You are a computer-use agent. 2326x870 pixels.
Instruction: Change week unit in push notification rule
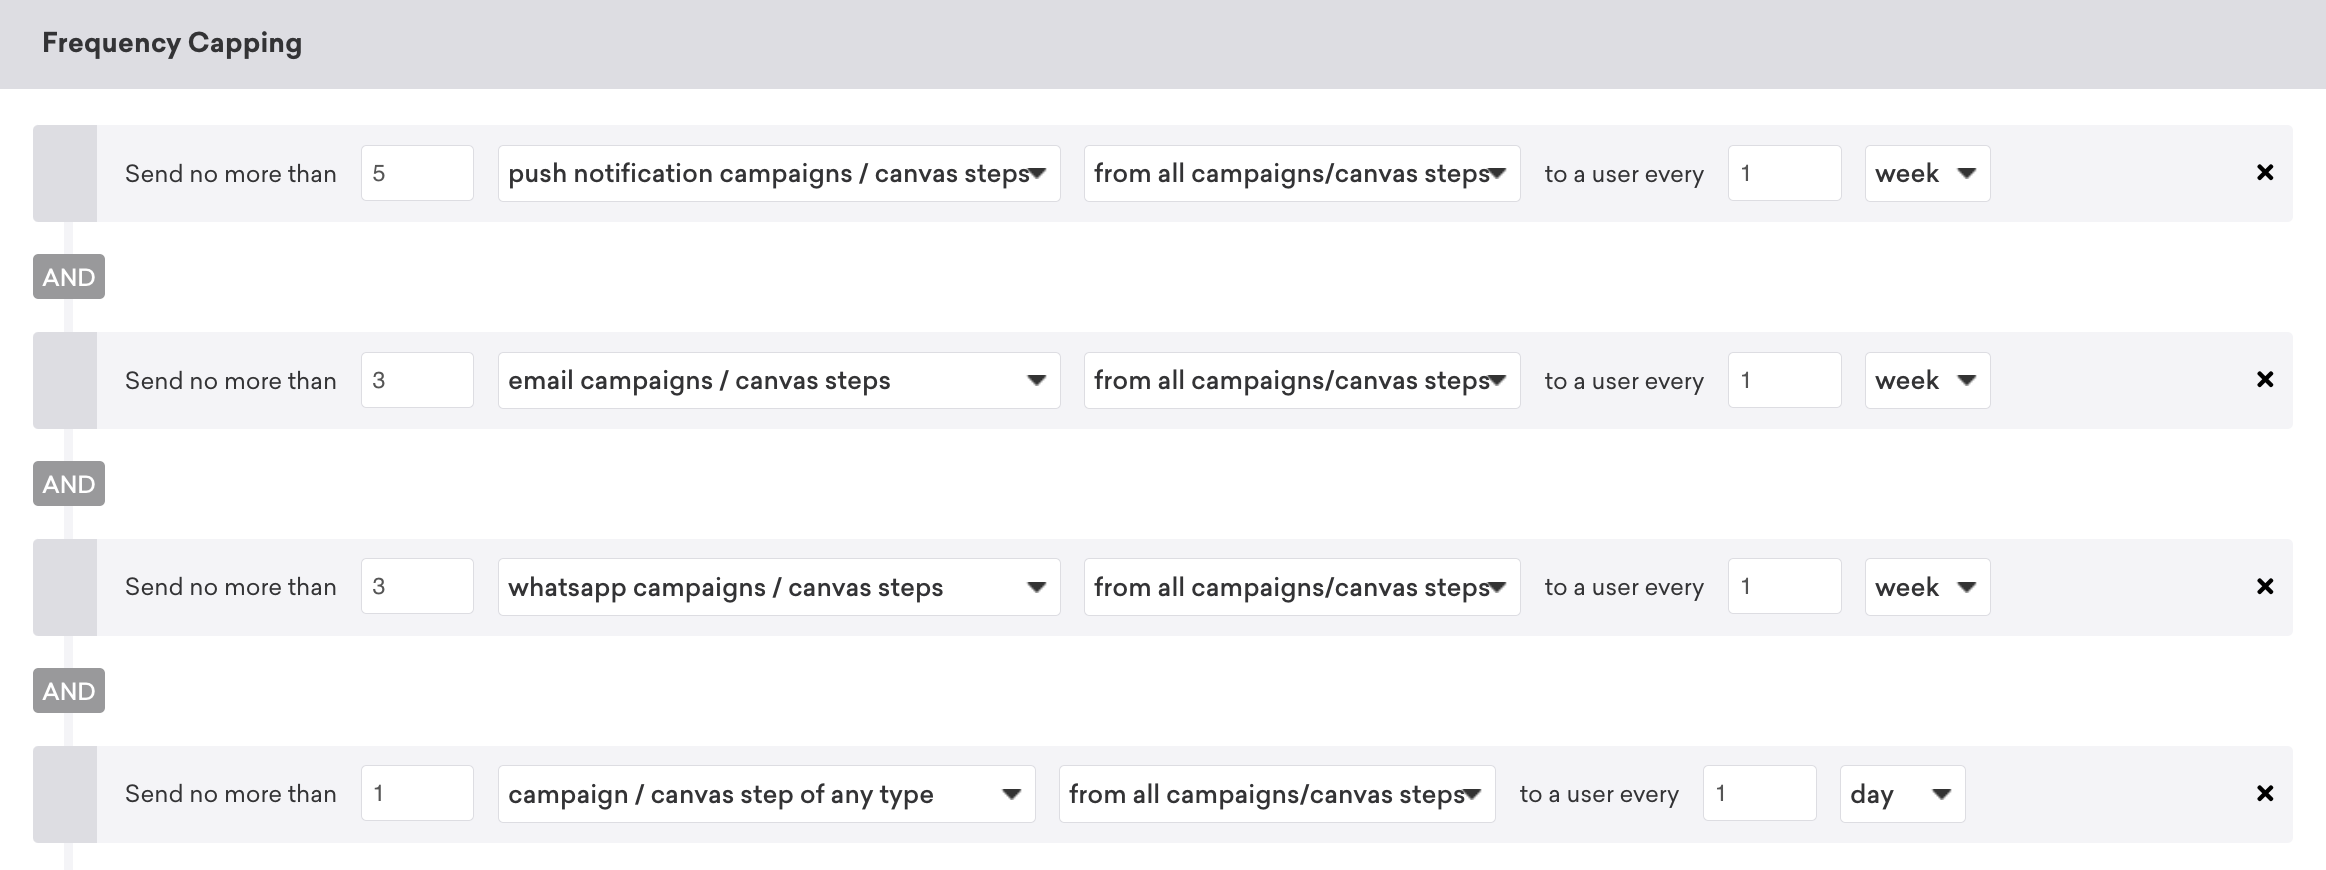coord(1927,173)
